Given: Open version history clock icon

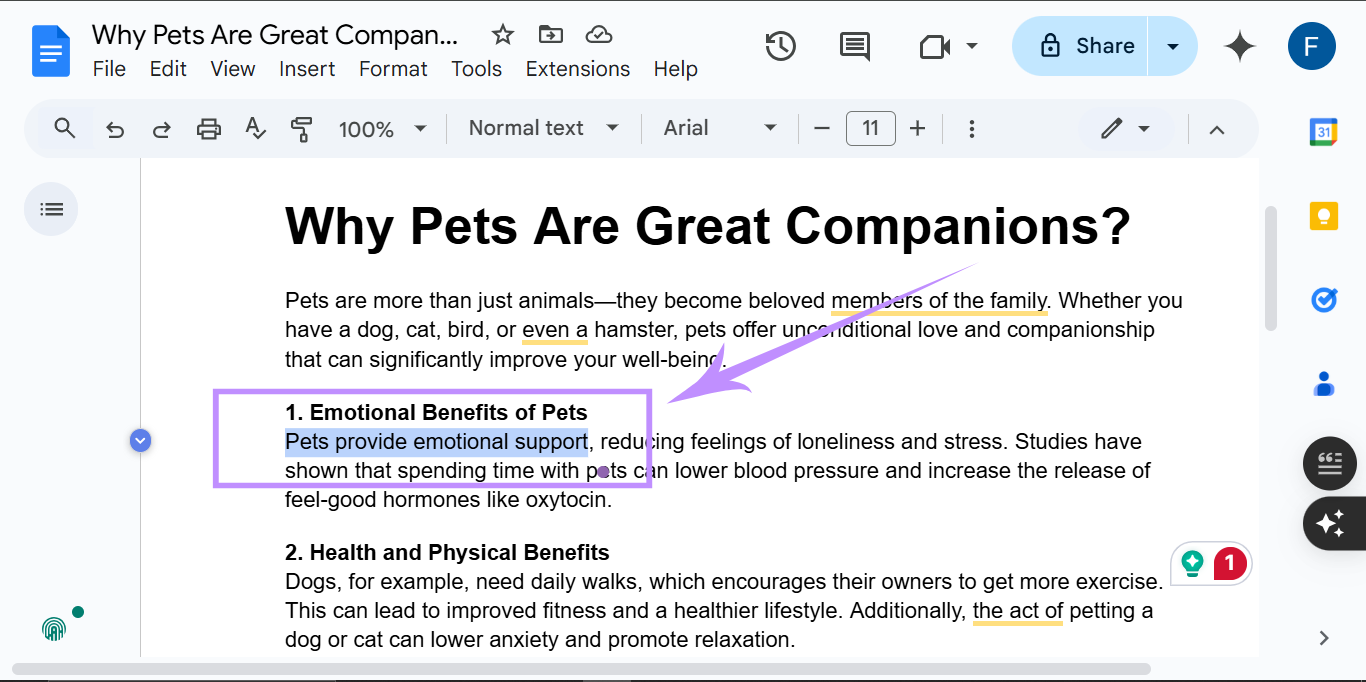Looking at the screenshot, I should point(780,46).
